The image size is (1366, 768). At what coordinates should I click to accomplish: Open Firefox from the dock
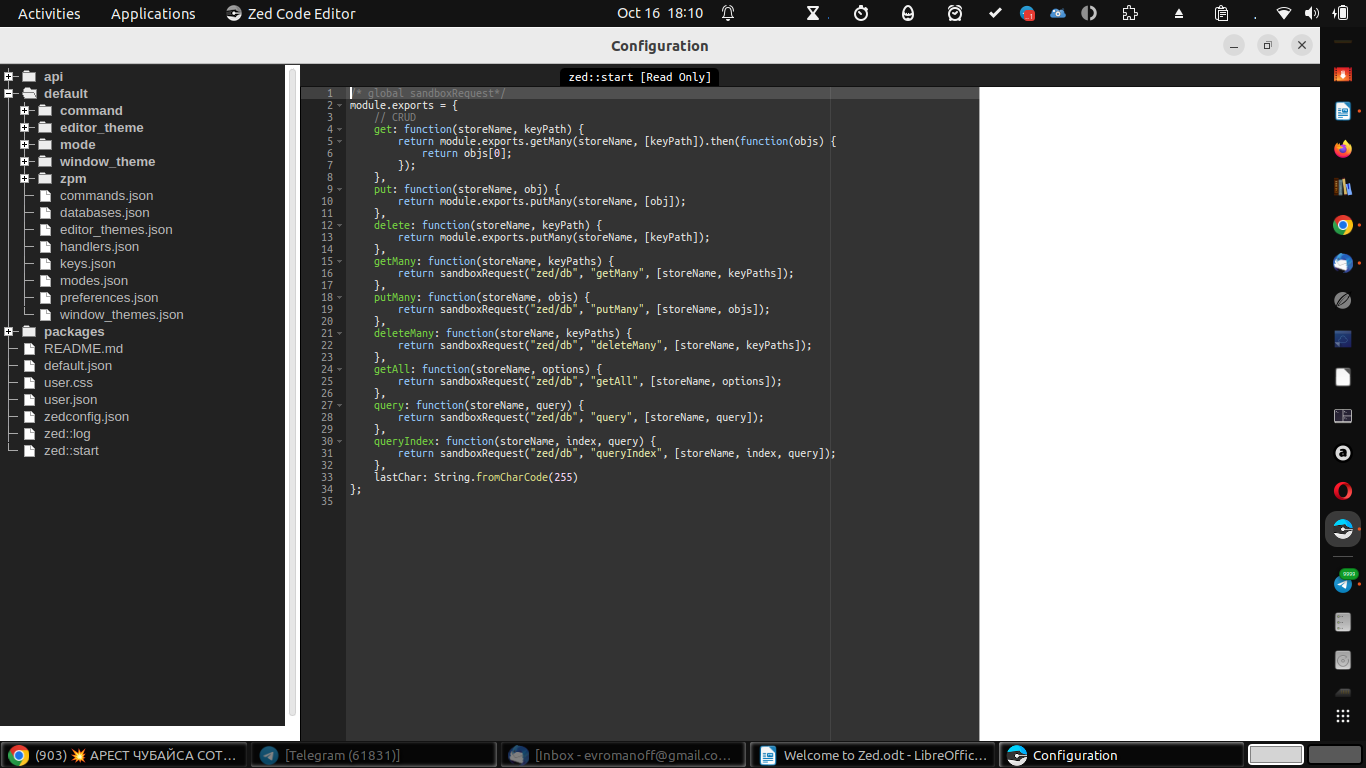coord(1342,149)
